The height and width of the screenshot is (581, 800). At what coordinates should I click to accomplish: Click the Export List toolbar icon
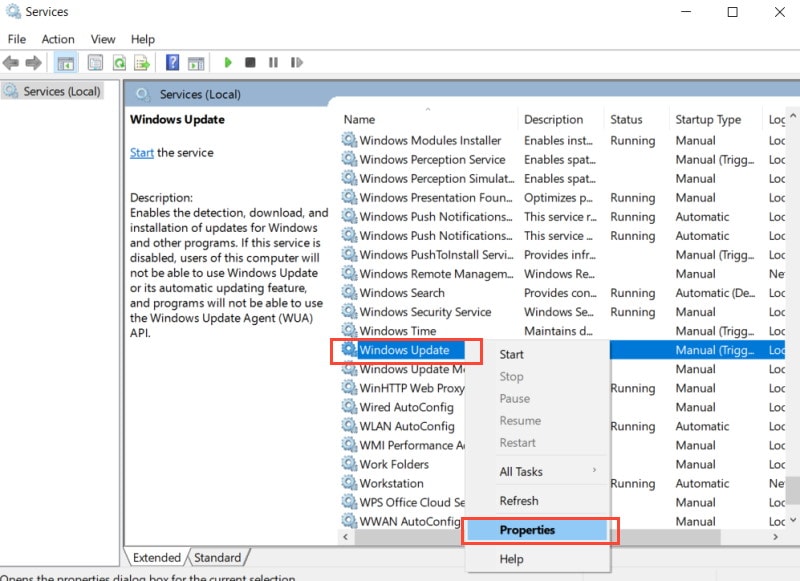[142, 63]
